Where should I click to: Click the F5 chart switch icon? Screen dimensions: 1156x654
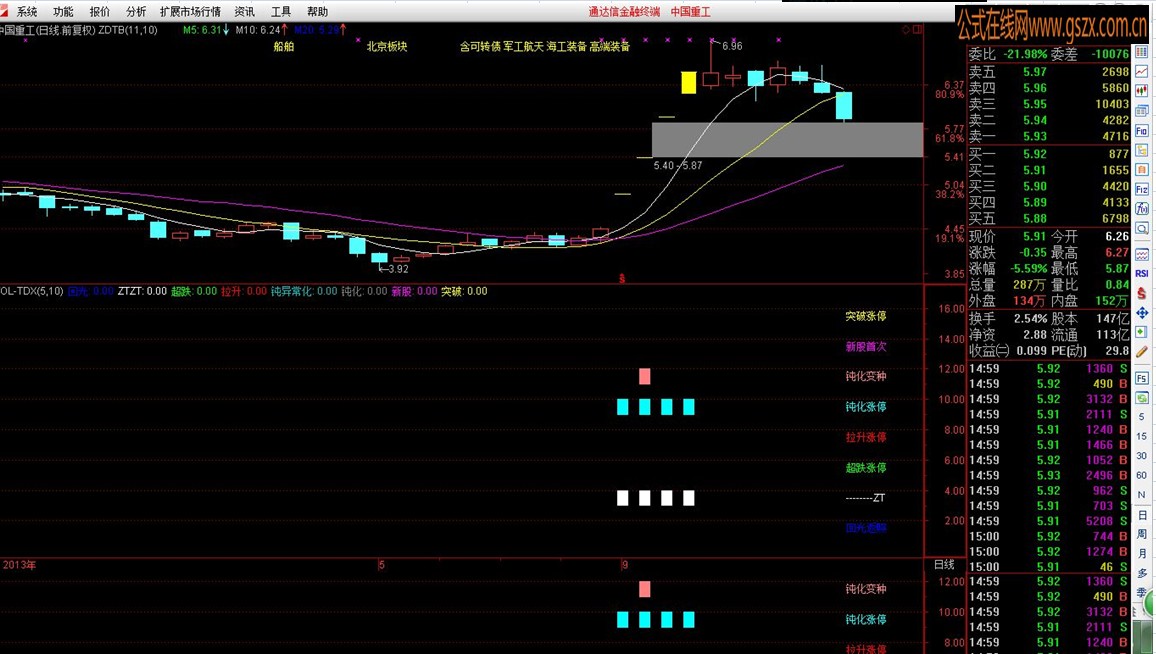click(1141, 378)
